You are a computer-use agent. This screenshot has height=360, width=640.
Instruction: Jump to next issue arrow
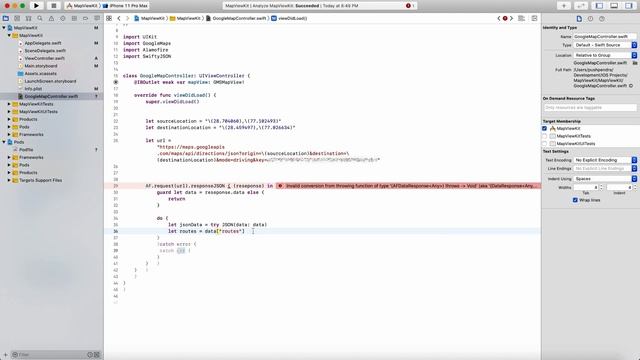tap(511, 18)
